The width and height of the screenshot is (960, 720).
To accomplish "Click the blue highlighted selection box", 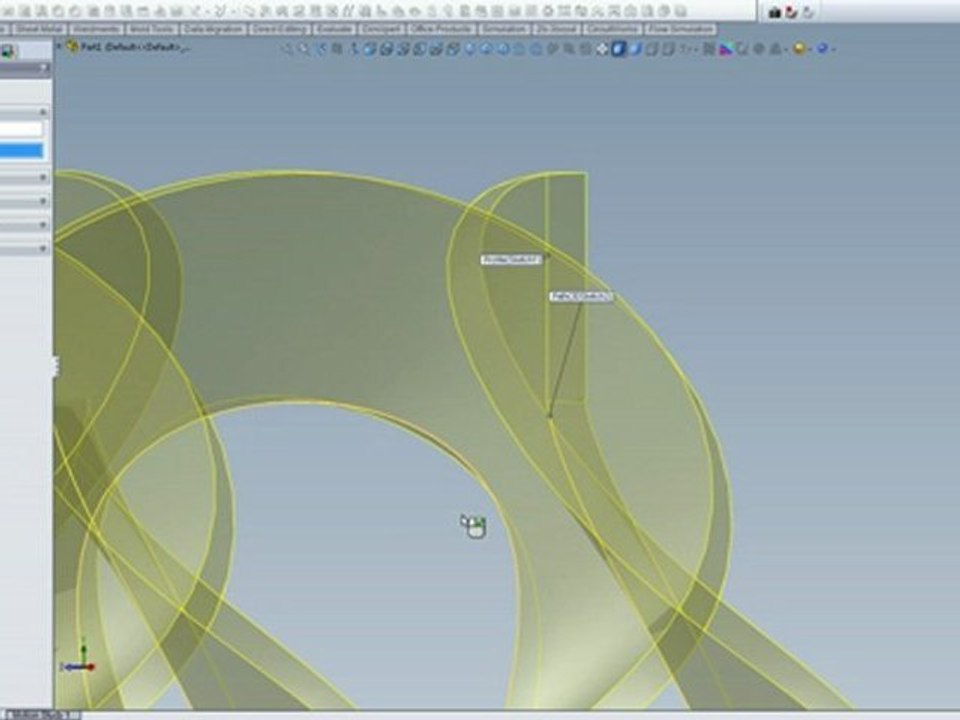I will [x=21, y=151].
